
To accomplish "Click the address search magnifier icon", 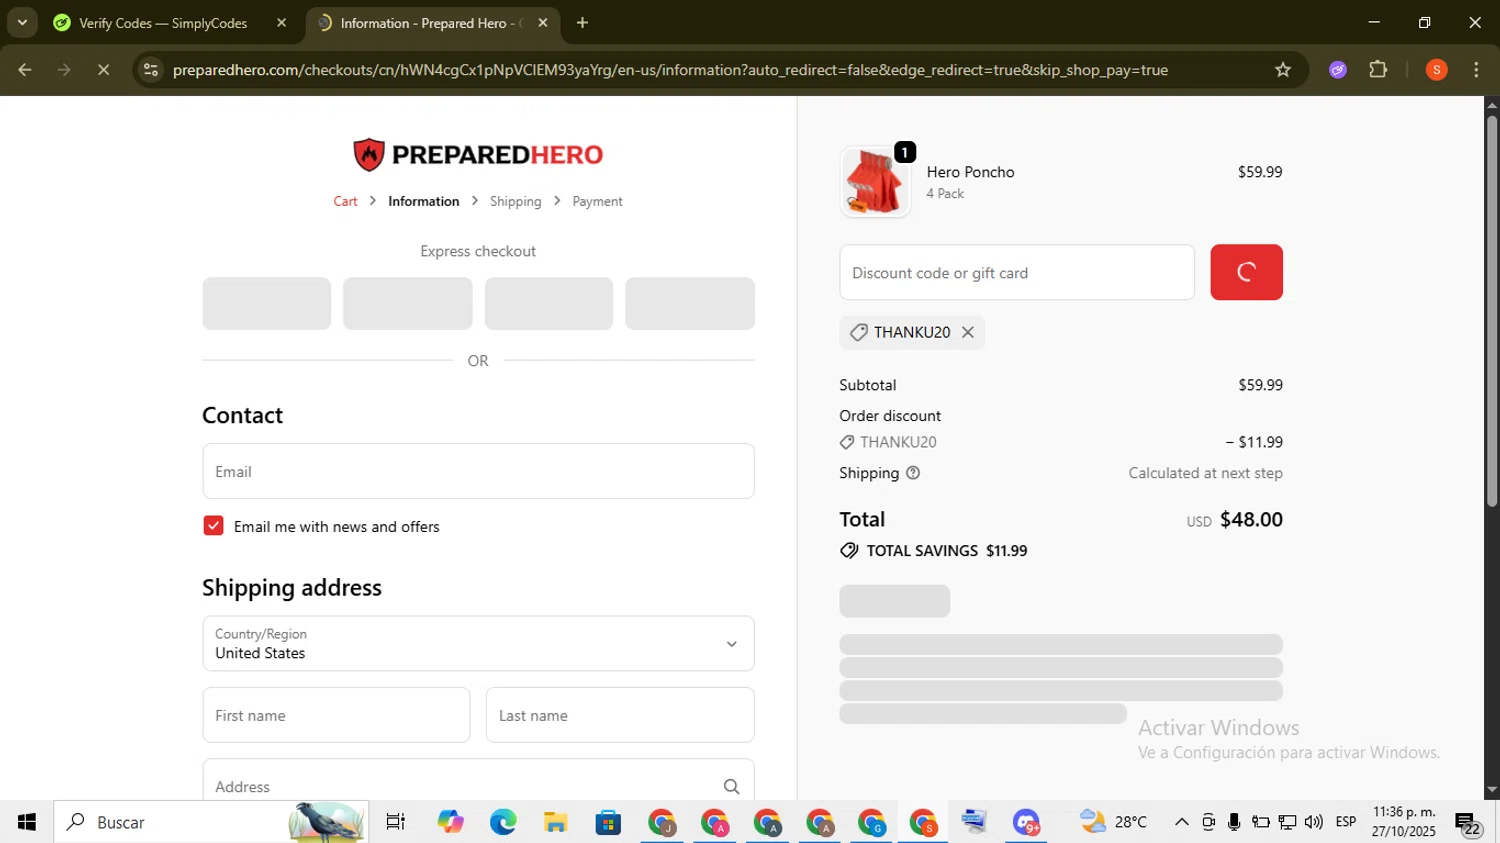I will tap(731, 787).
